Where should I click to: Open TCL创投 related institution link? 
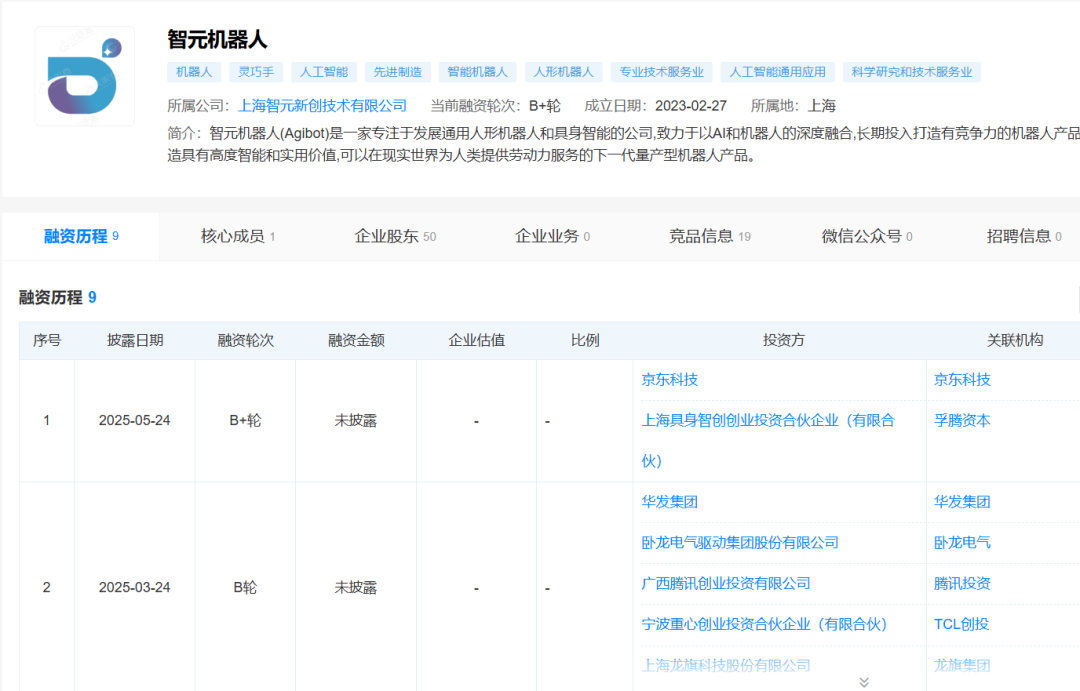click(x=962, y=624)
